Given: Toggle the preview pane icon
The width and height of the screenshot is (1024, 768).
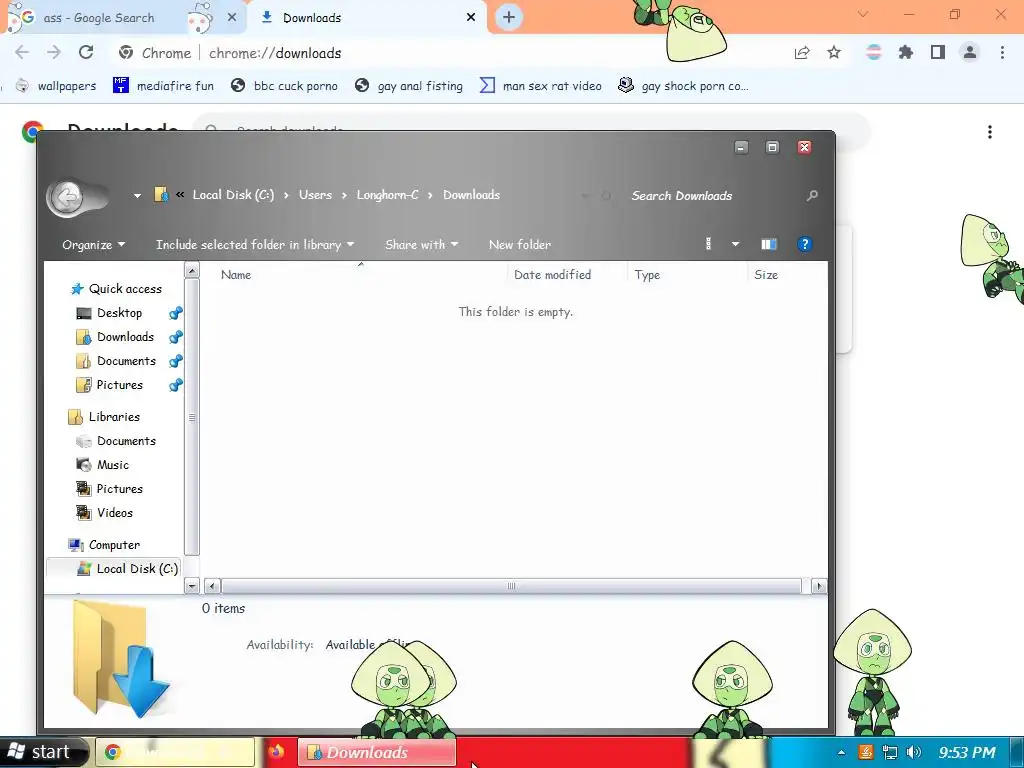Looking at the screenshot, I should (769, 244).
